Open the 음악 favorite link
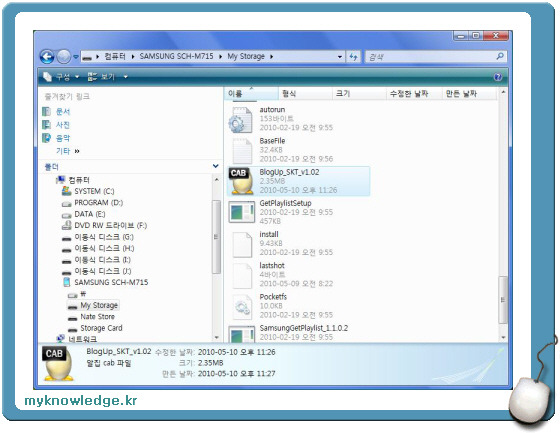This screenshot has width=560, height=433. 63,138
